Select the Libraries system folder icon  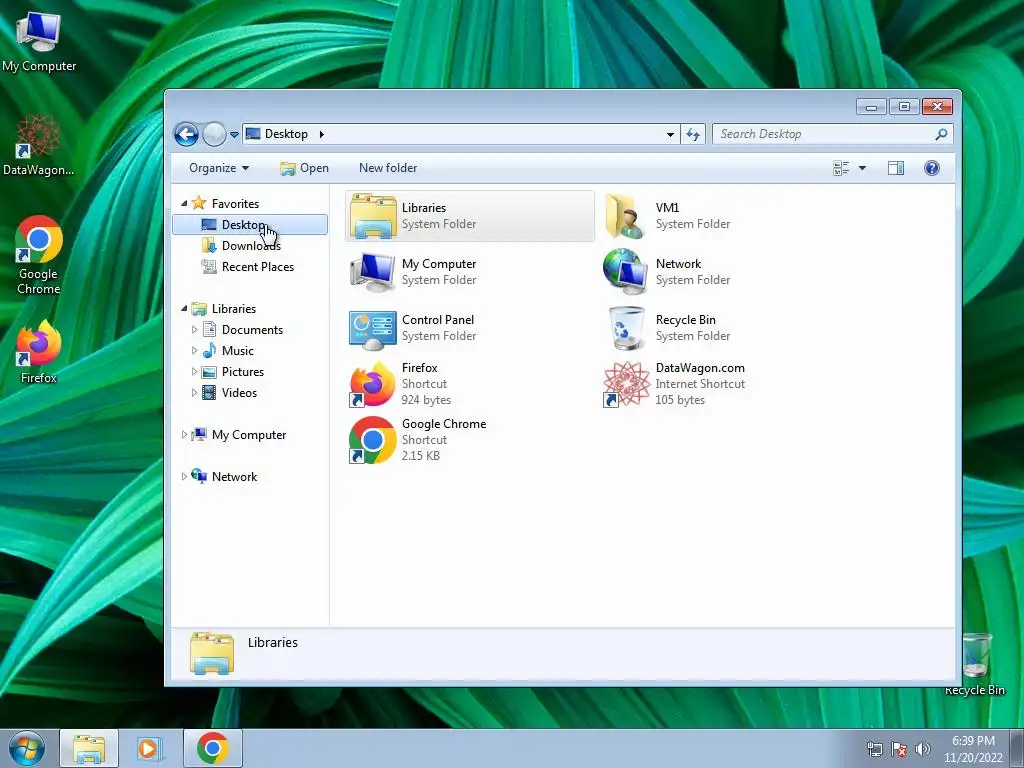pyautogui.click(x=372, y=216)
